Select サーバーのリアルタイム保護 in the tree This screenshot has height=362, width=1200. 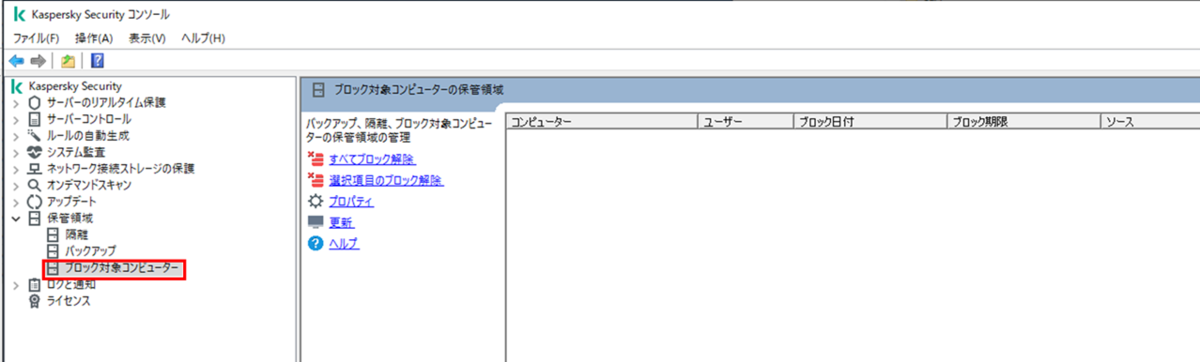pyautogui.click(x=107, y=103)
